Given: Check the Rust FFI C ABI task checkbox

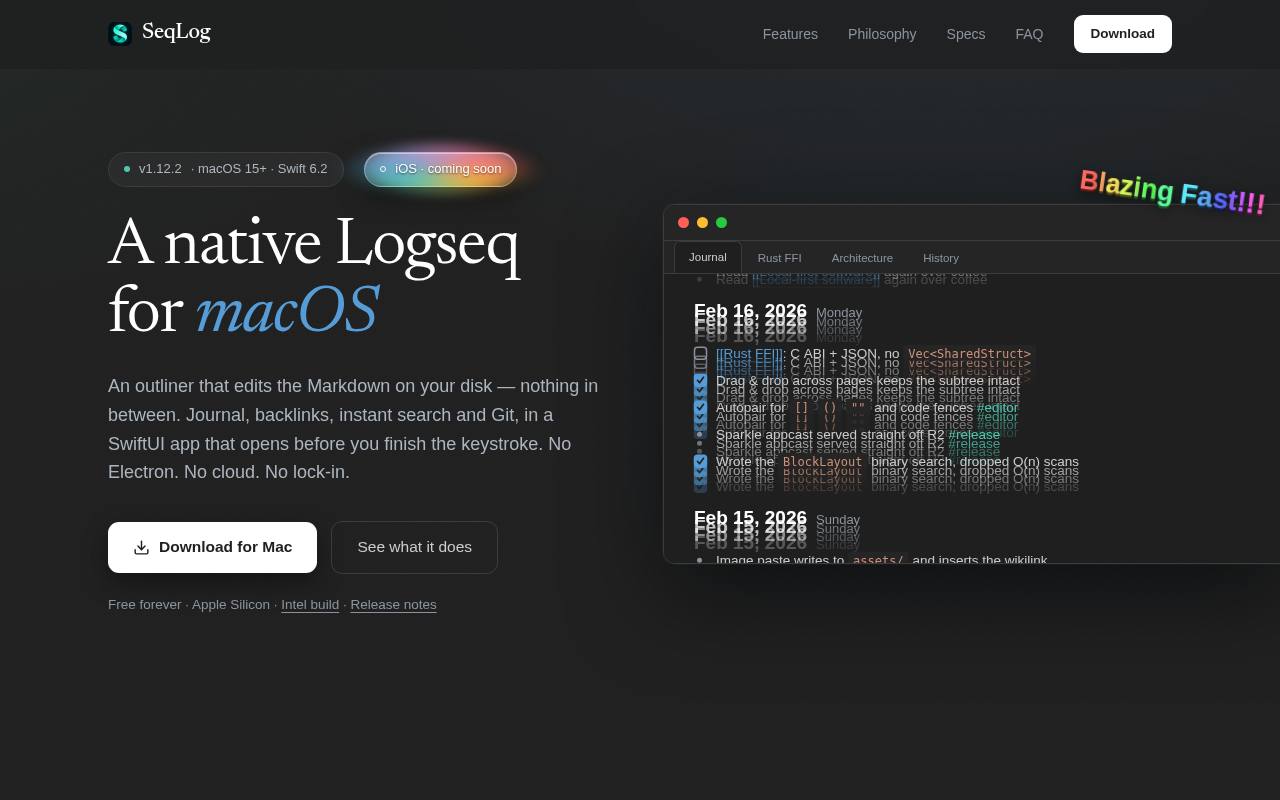Looking at the screenshot, I should (700, 354).
